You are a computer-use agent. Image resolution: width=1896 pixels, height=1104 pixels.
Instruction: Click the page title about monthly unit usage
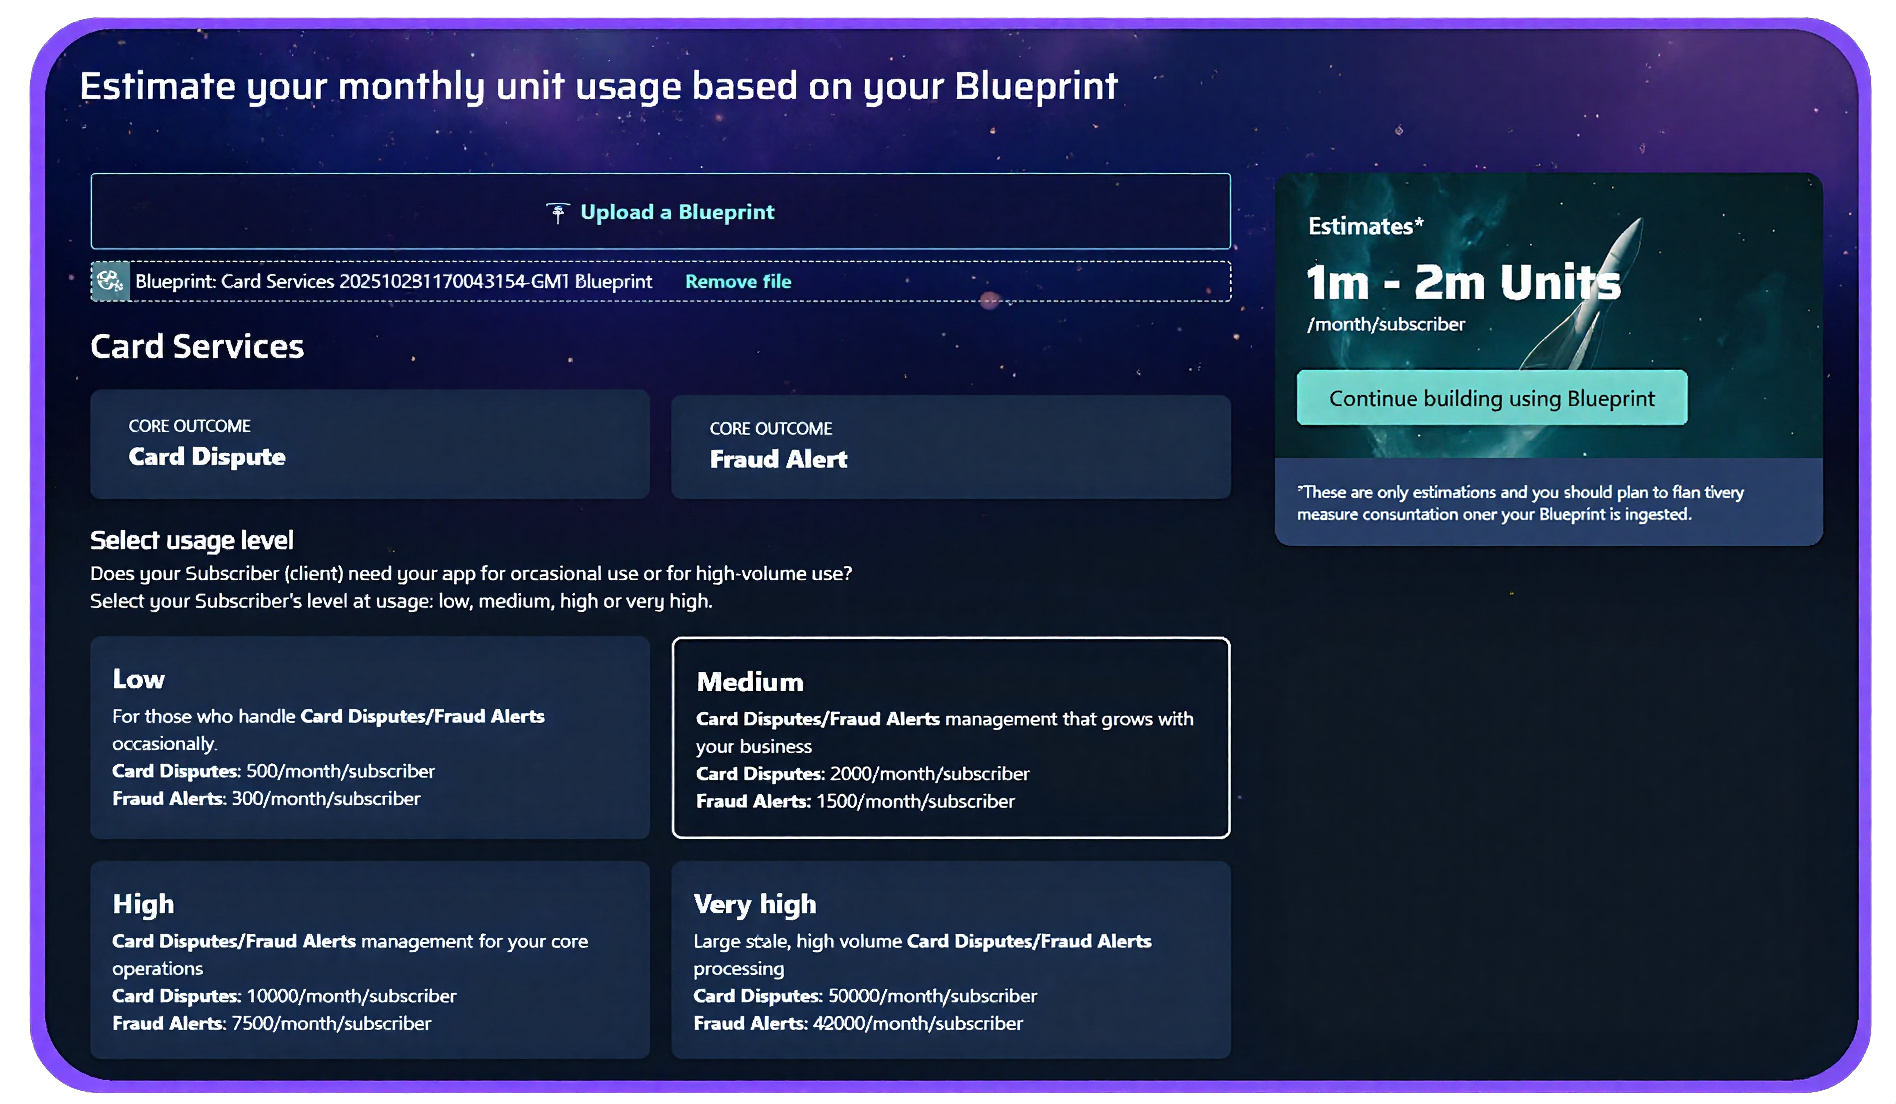pos(599,86)
